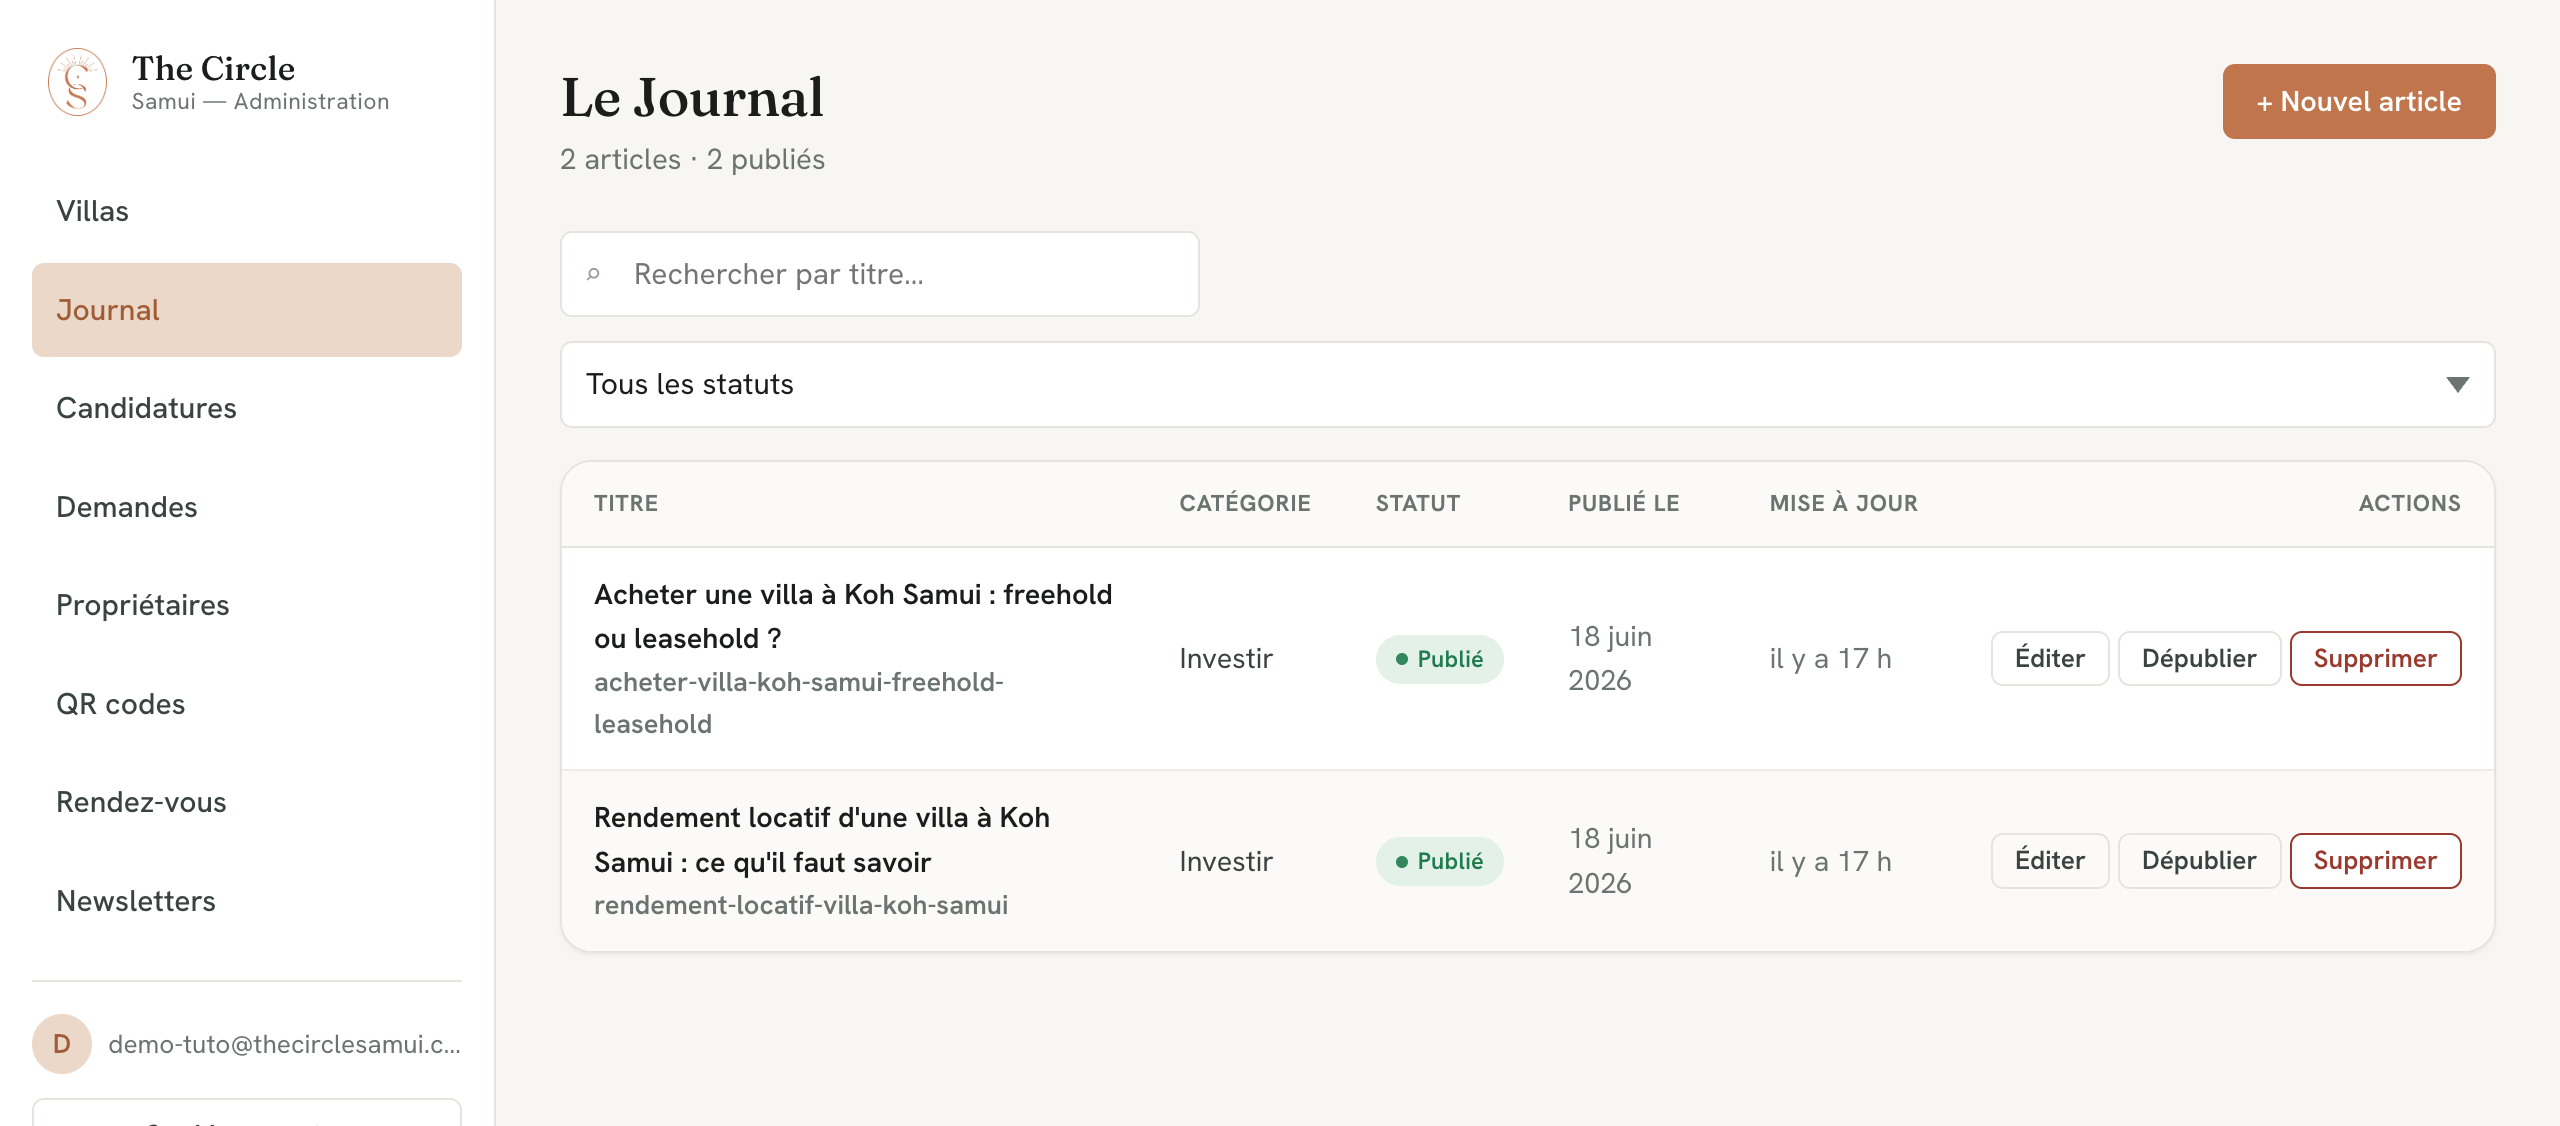
Task: Click the 2 articles · 2 publiés summary
Action: click(692, 160)
